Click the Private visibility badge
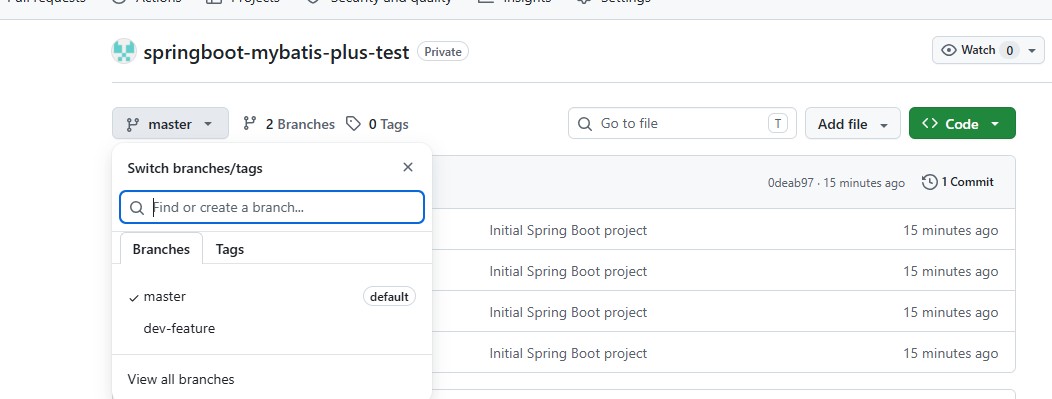1052x399 pixels. 443,52
